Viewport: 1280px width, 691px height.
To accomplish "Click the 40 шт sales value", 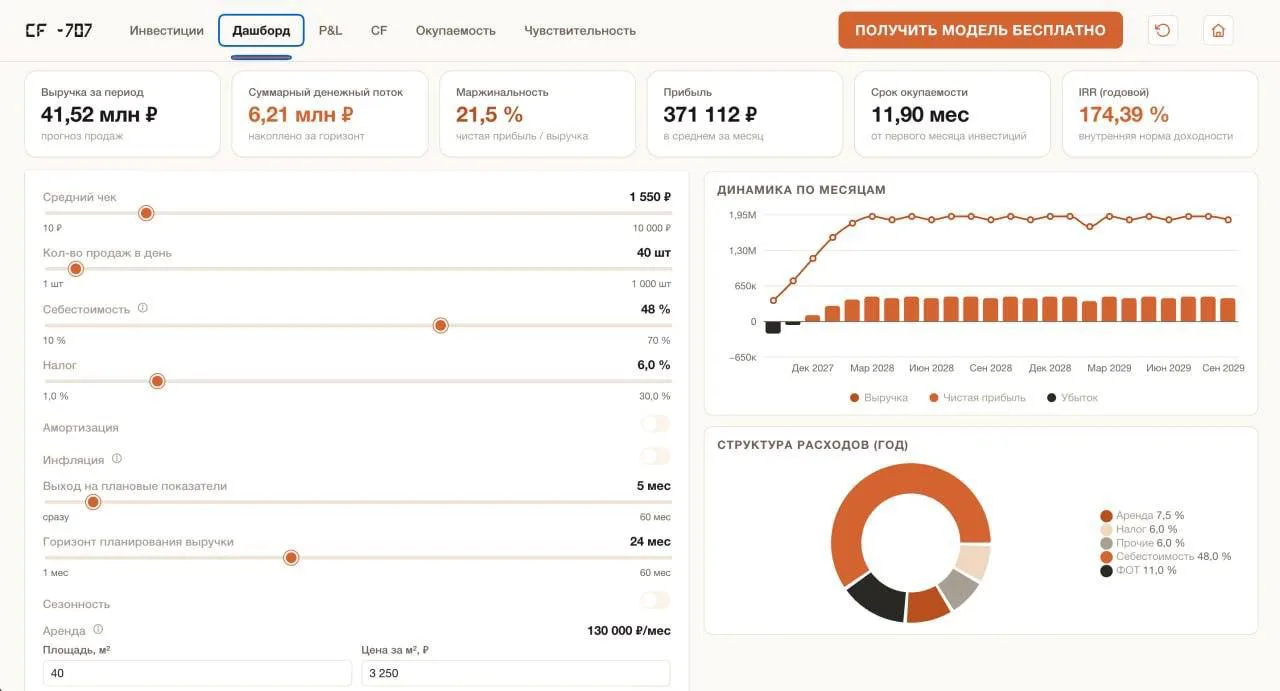I will [x=654, y=253].
